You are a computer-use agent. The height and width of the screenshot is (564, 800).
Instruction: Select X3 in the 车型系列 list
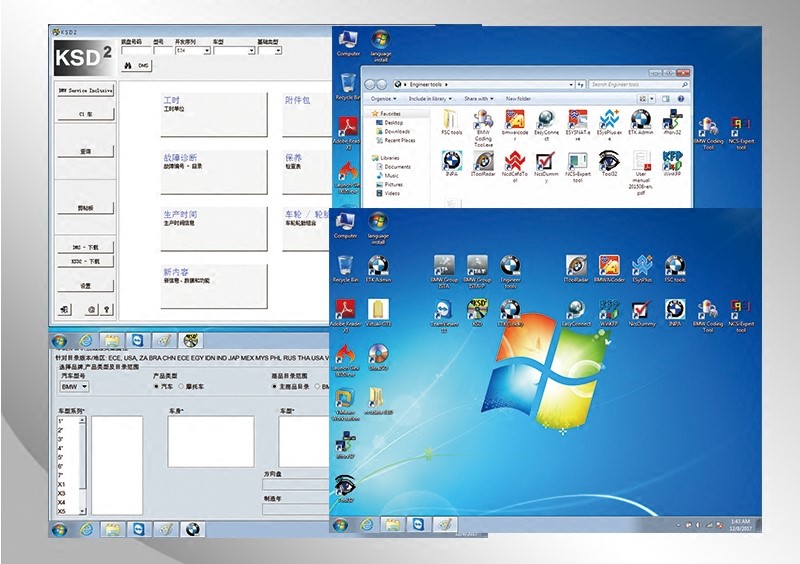pos(62,494)
